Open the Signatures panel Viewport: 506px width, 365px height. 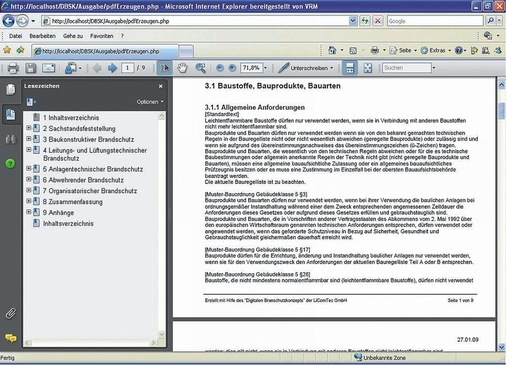11,139
